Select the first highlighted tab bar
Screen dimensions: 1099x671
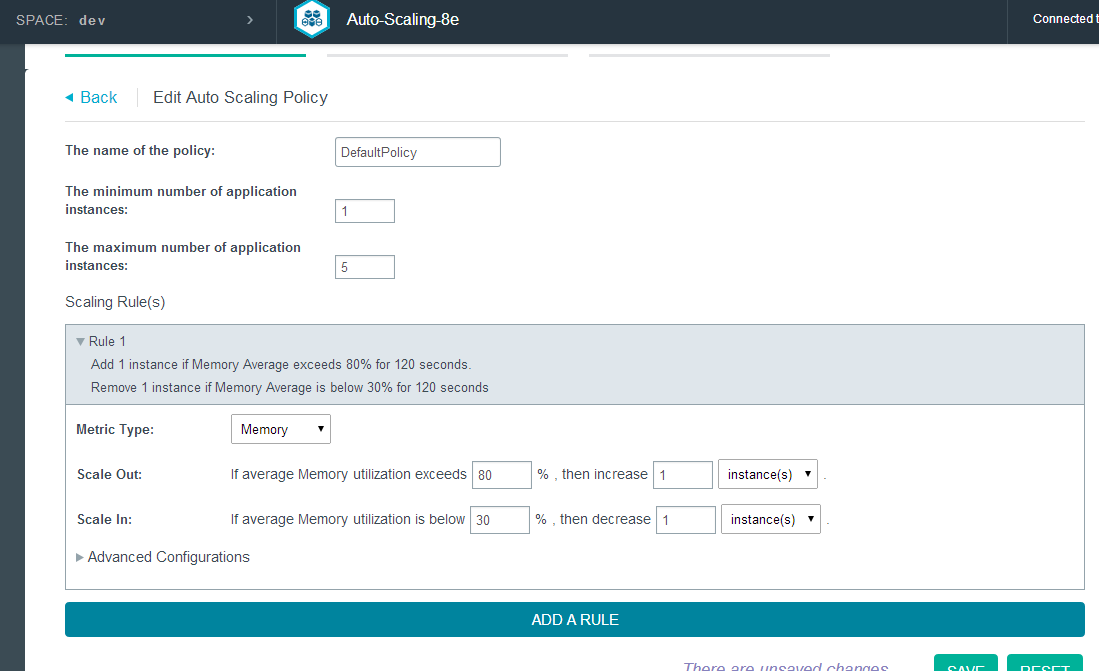[x=186, y=55]
